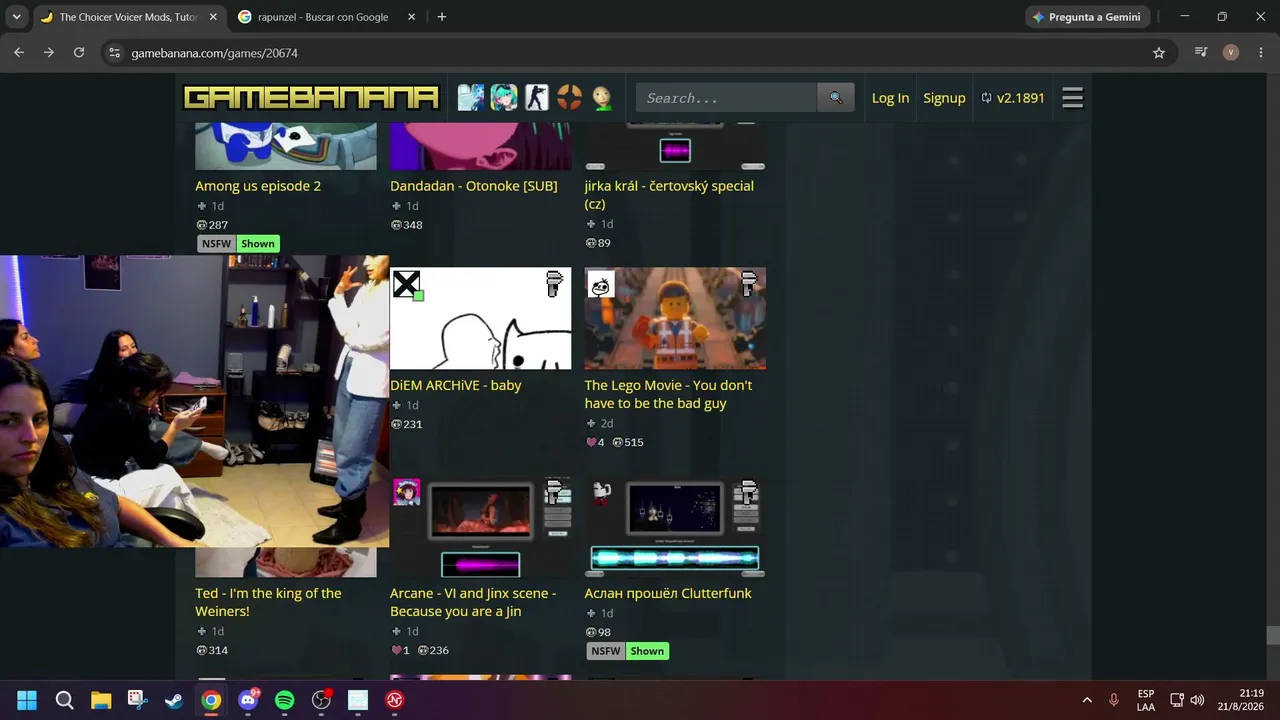The height and width of the screenshot is (720, 1280).
Task: Open the Windows Start menu
Action: tap(27, 700)
